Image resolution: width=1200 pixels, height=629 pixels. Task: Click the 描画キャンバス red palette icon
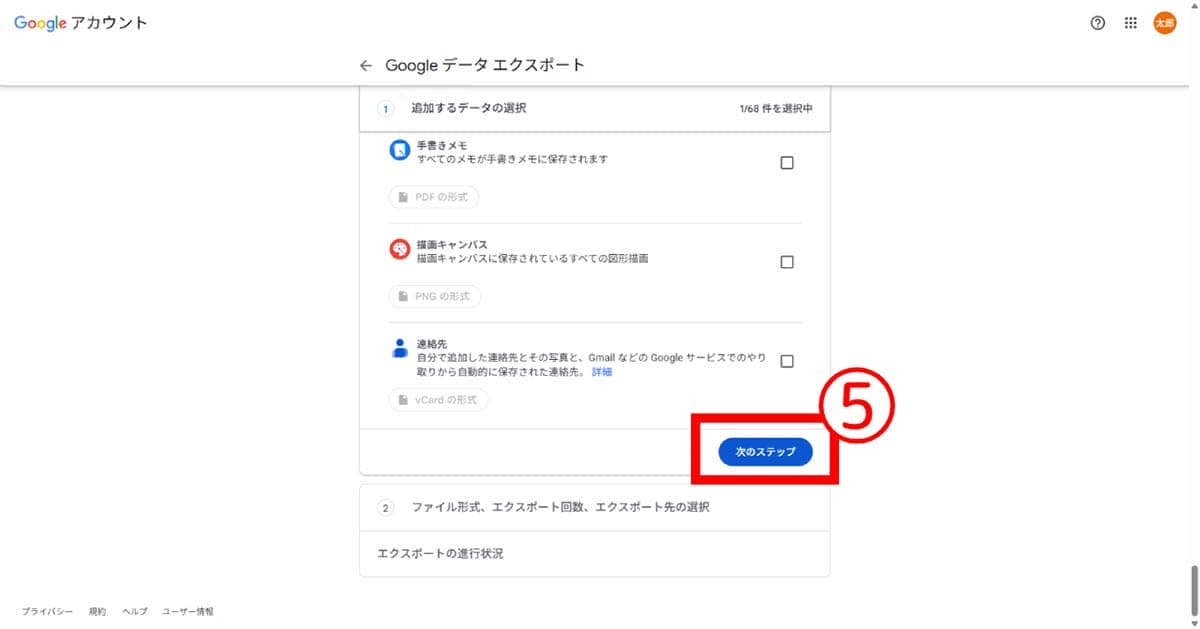click(400, 249)
